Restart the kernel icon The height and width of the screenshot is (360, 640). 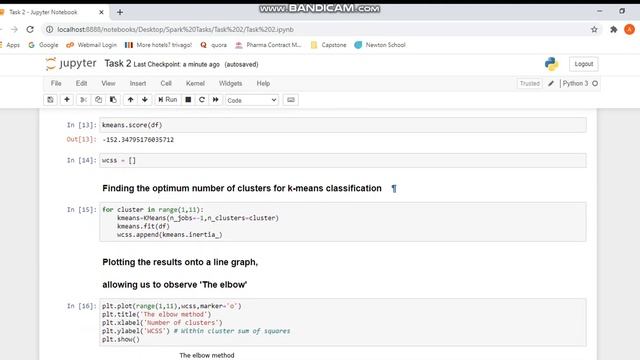(202, 100)
